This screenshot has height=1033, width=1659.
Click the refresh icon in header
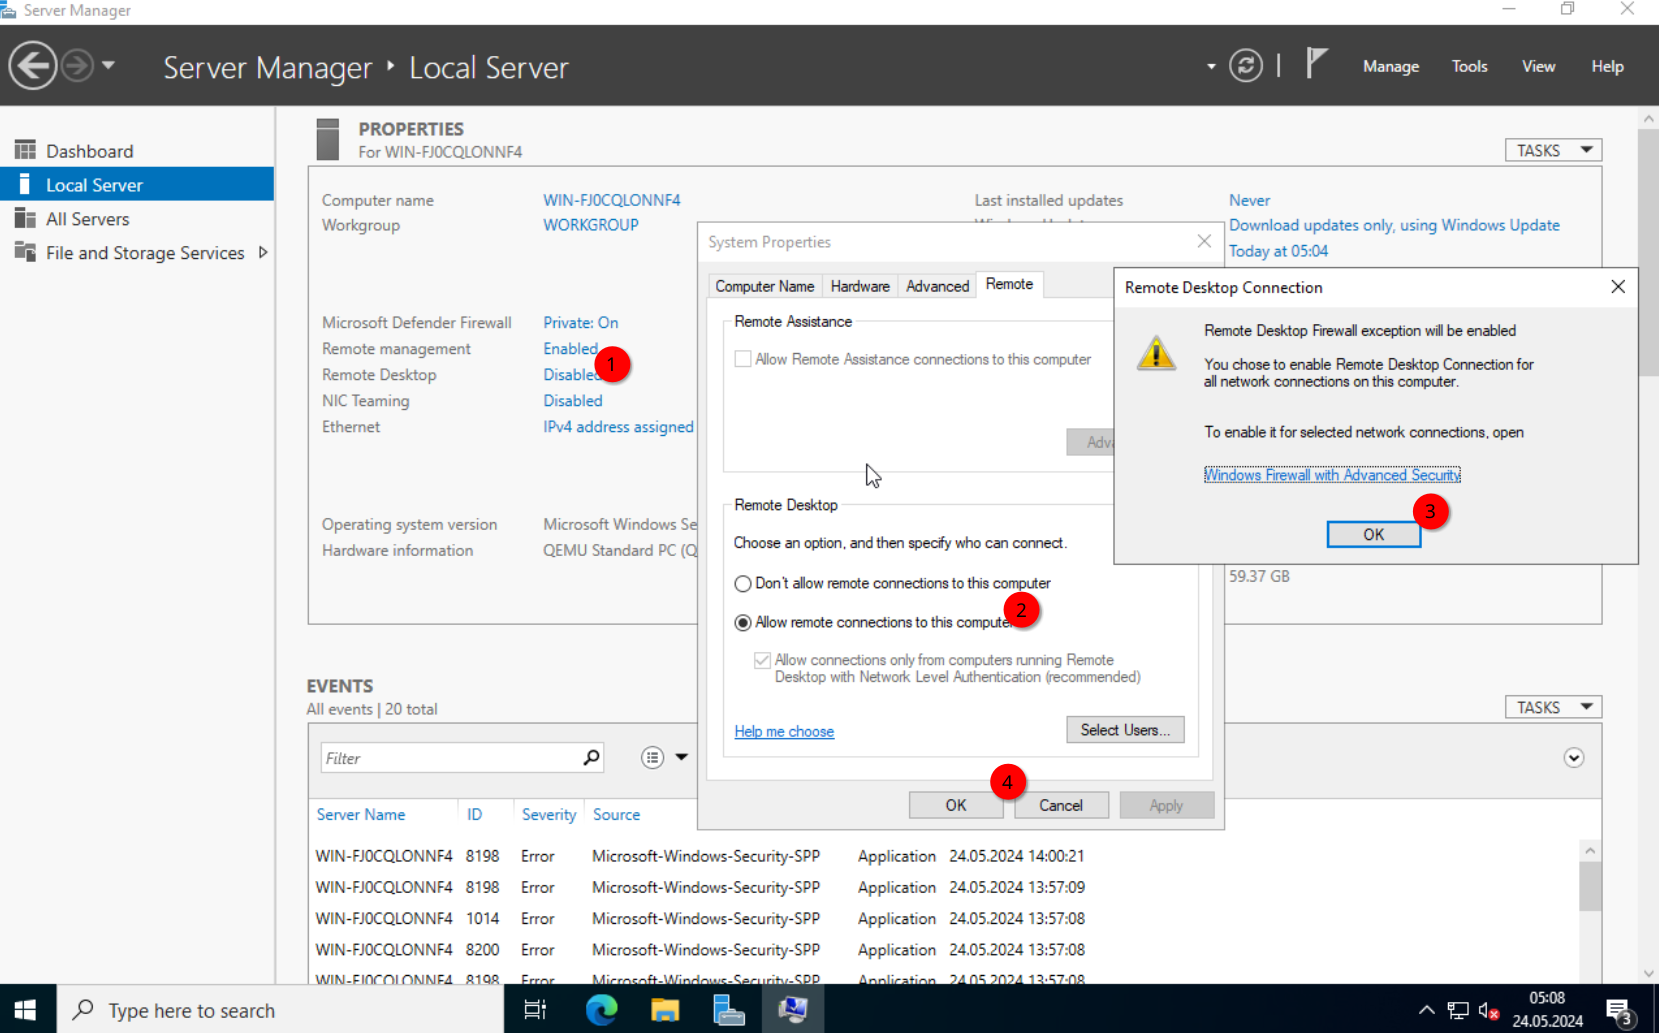(x=1246, y=66)
